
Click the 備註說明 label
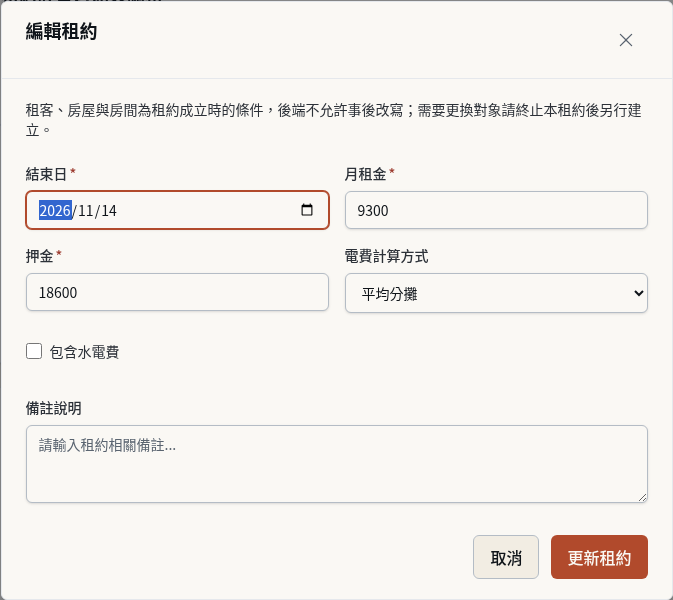click(54, 408)
